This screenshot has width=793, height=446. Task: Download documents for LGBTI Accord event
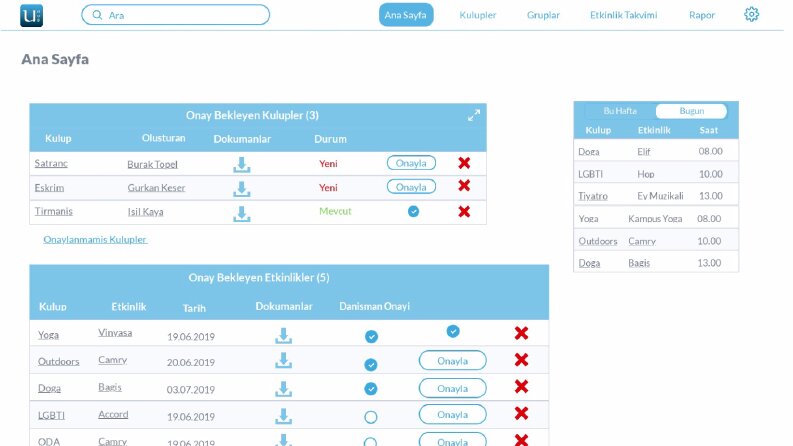click(284, 416)
